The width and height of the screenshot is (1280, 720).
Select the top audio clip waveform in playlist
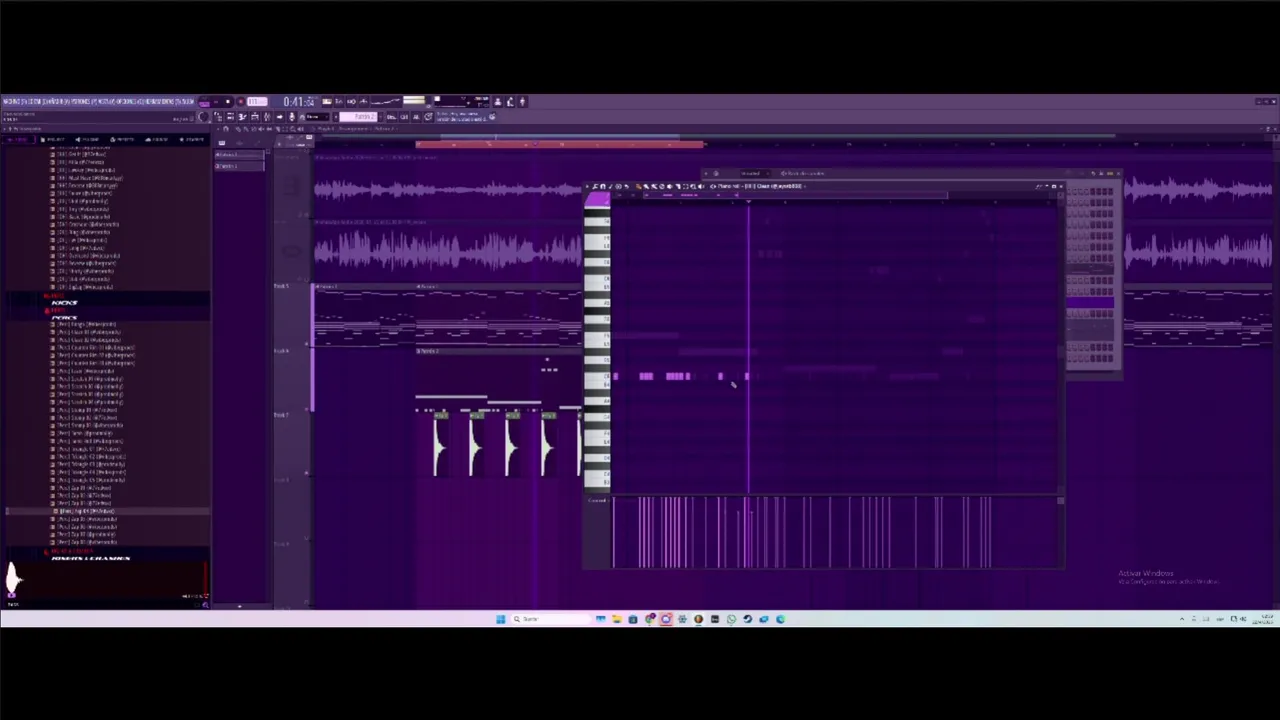(x=448, y=190)
